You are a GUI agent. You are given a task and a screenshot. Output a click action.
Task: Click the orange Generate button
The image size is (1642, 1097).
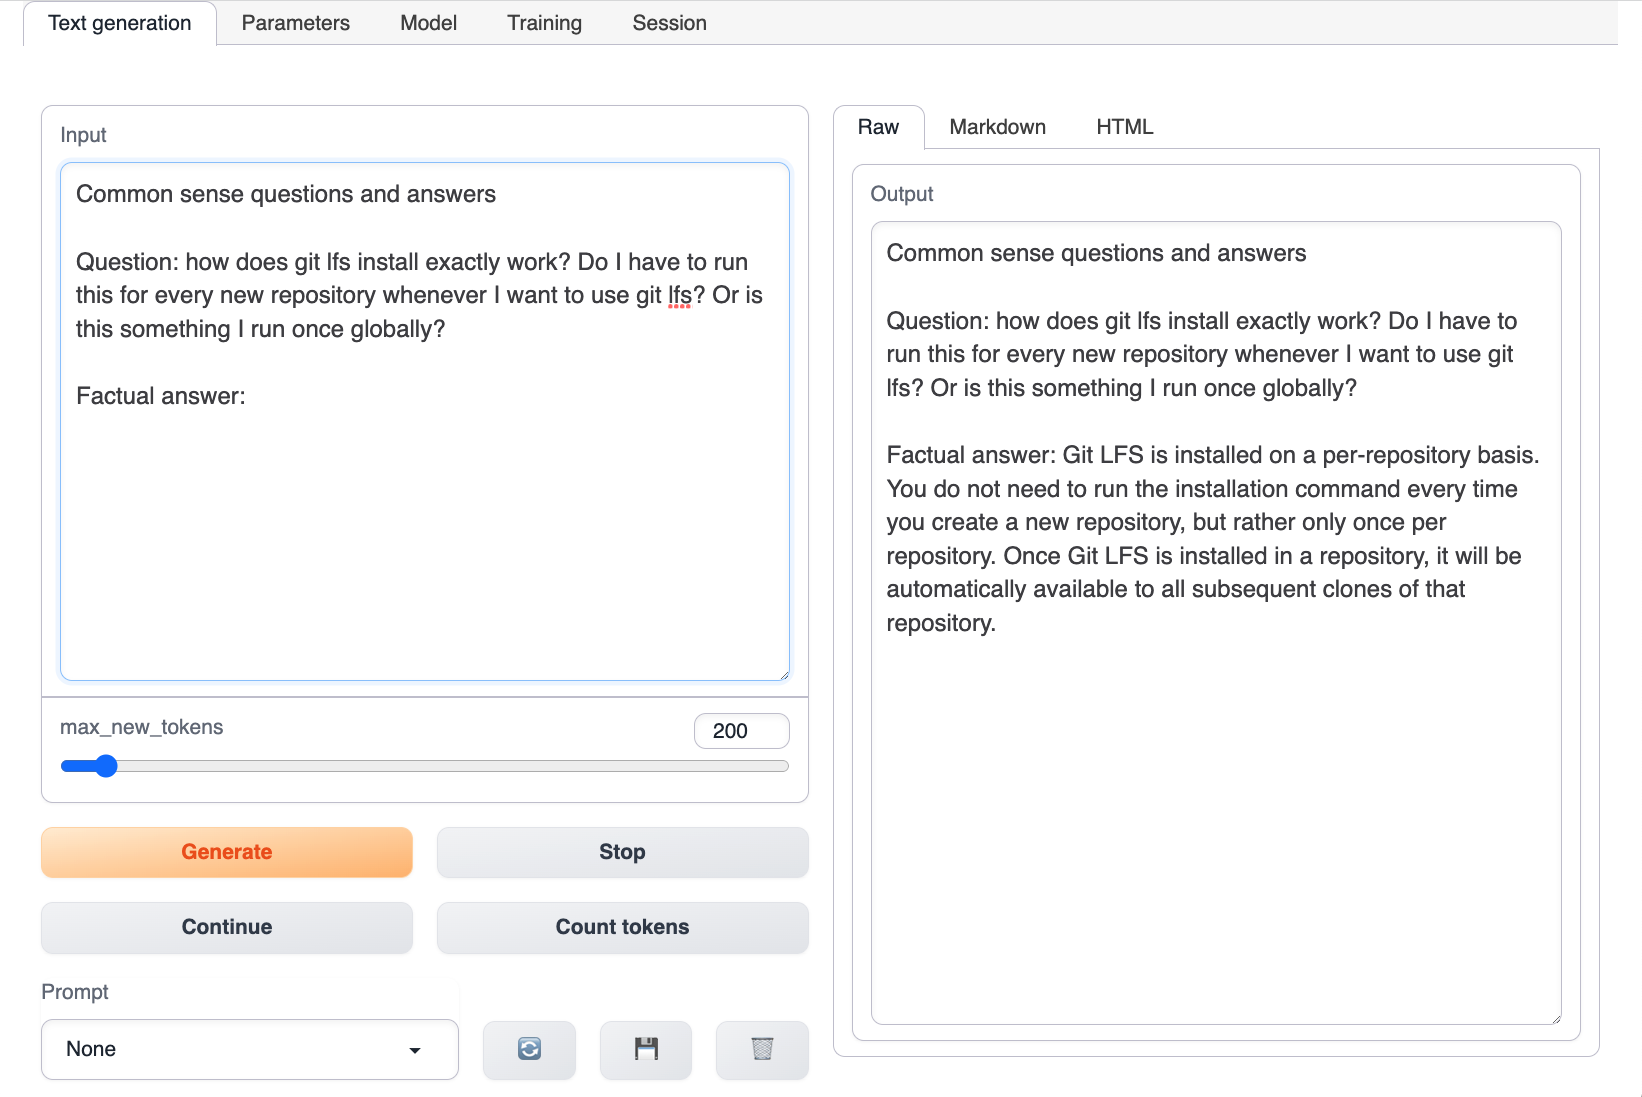coord(227,852)
